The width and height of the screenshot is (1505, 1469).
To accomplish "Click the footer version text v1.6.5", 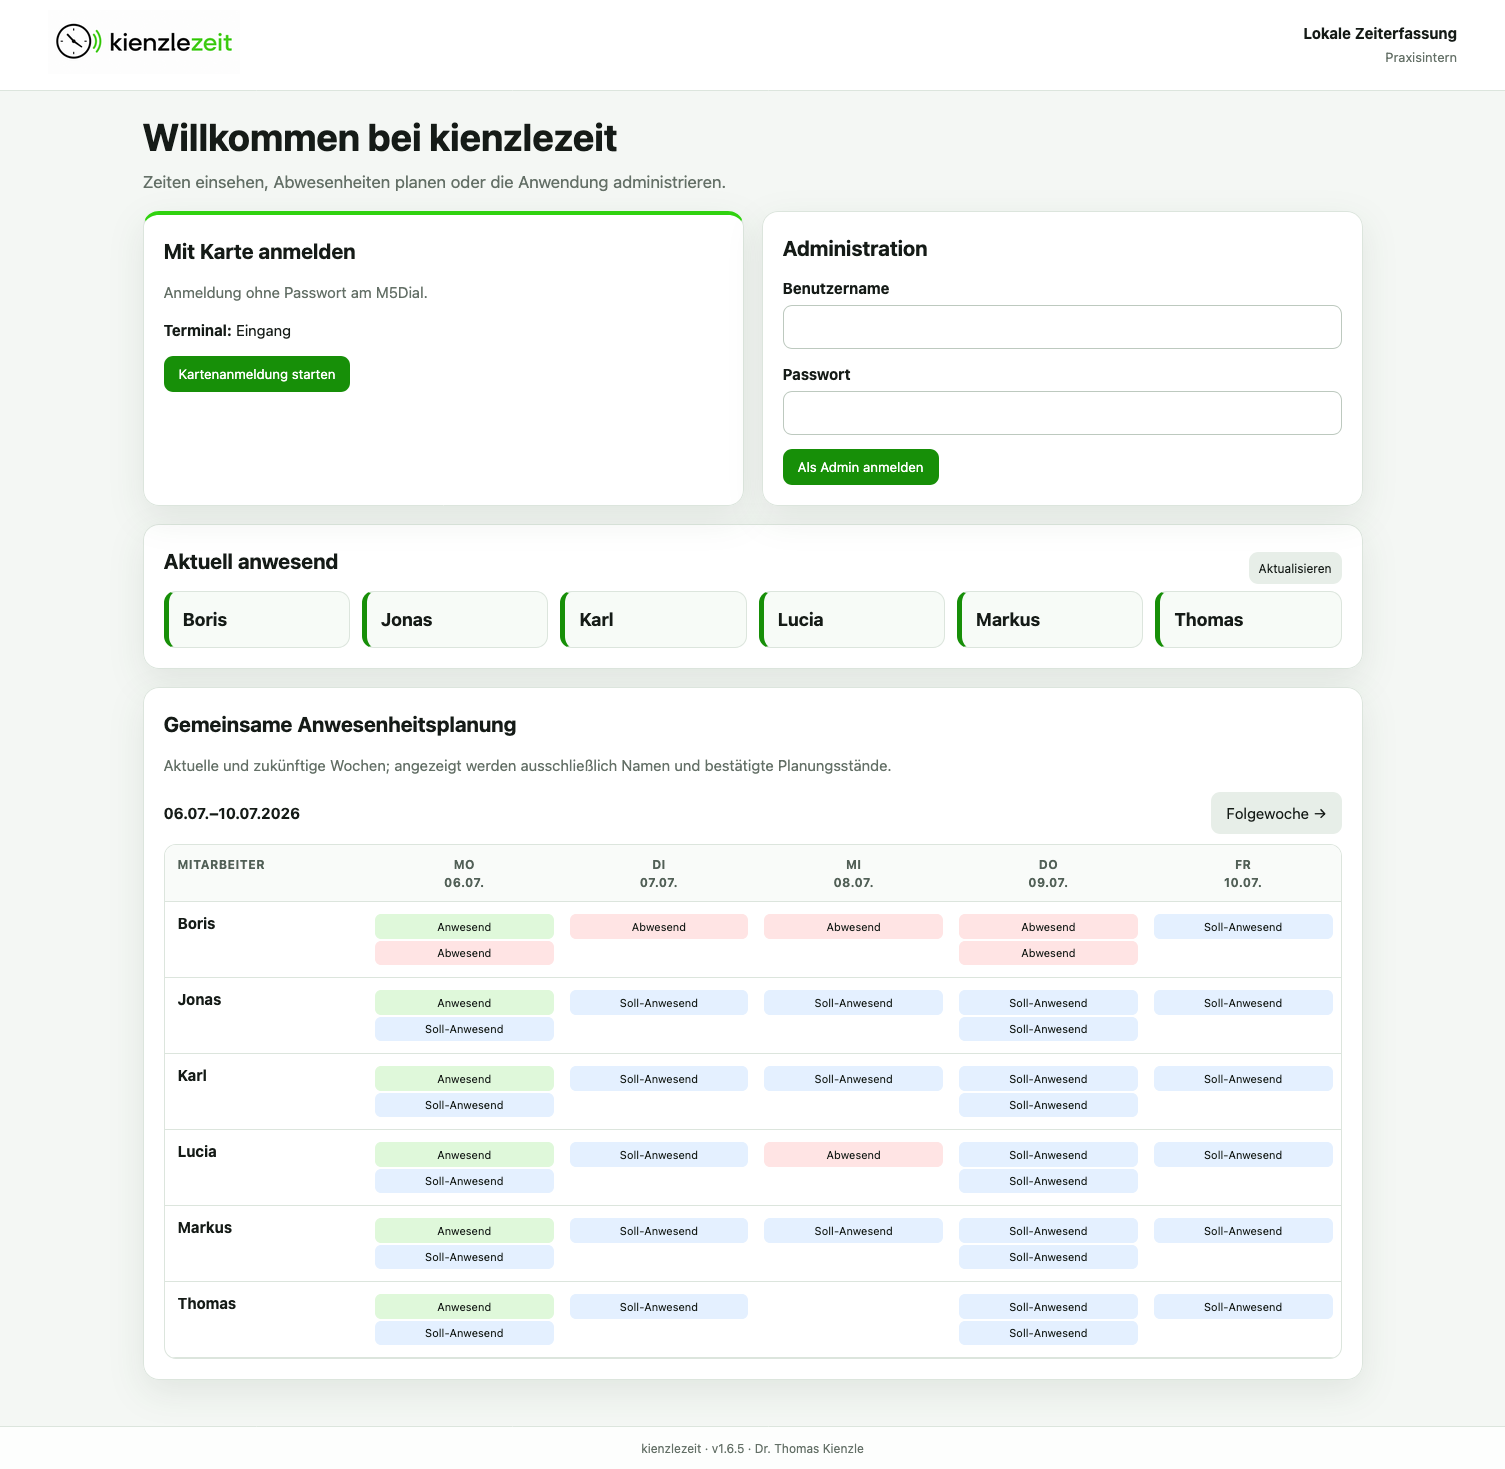I will [728, 1449].
